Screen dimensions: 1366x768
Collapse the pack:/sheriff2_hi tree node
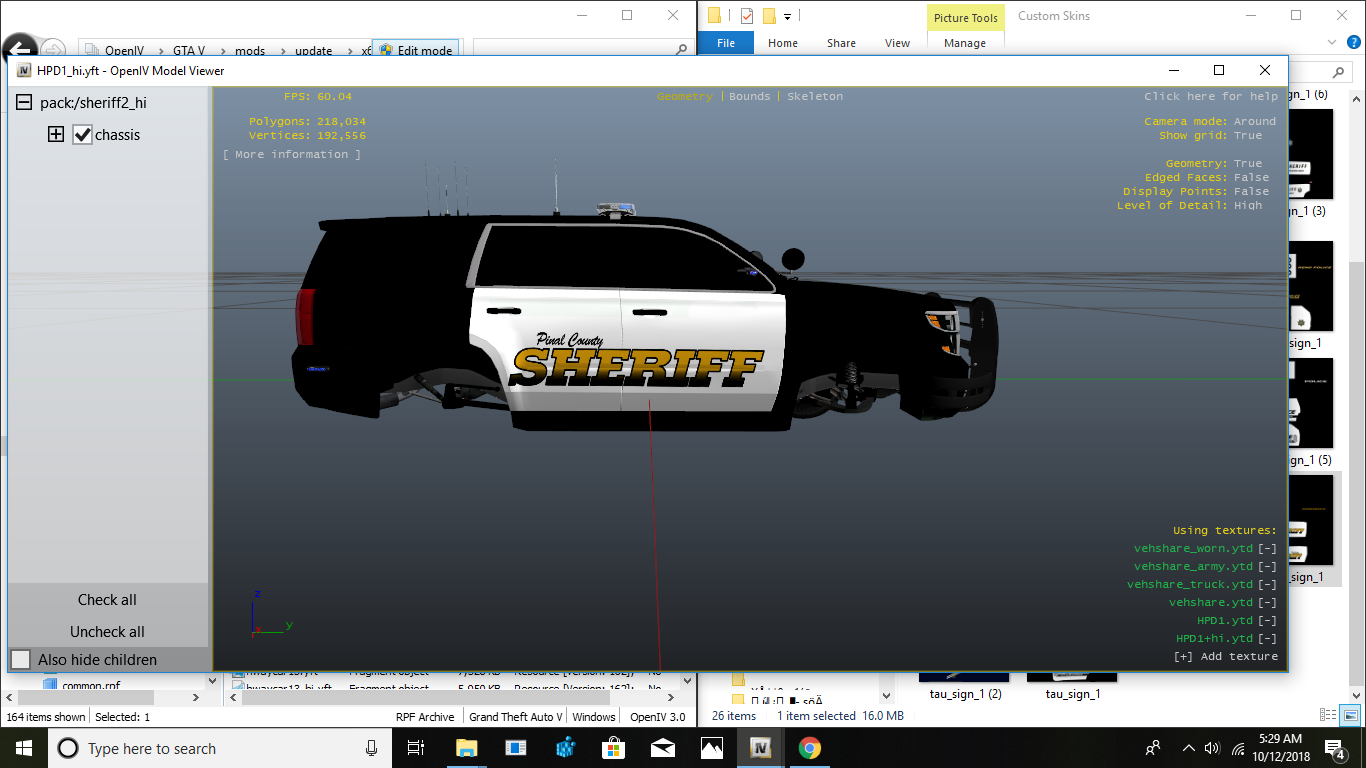click(x=23, y=103)
